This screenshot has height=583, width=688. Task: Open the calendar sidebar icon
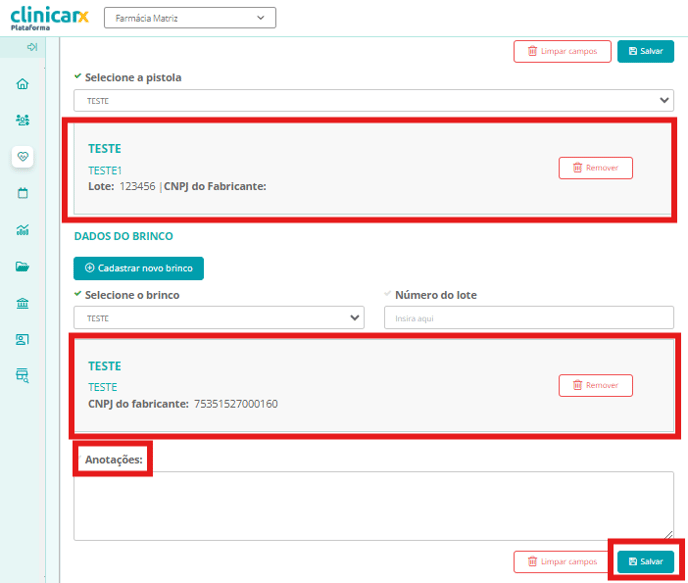pyautogui.click(x=23, y=193)
